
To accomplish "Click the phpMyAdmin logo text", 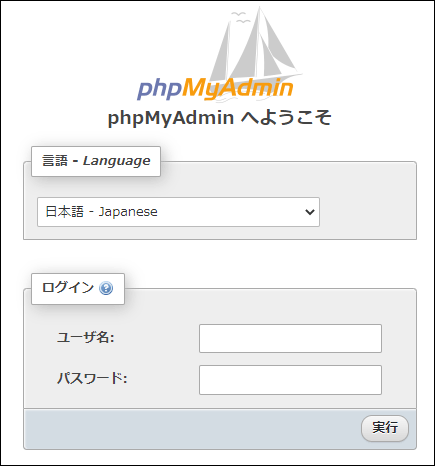I will [215, 89].
